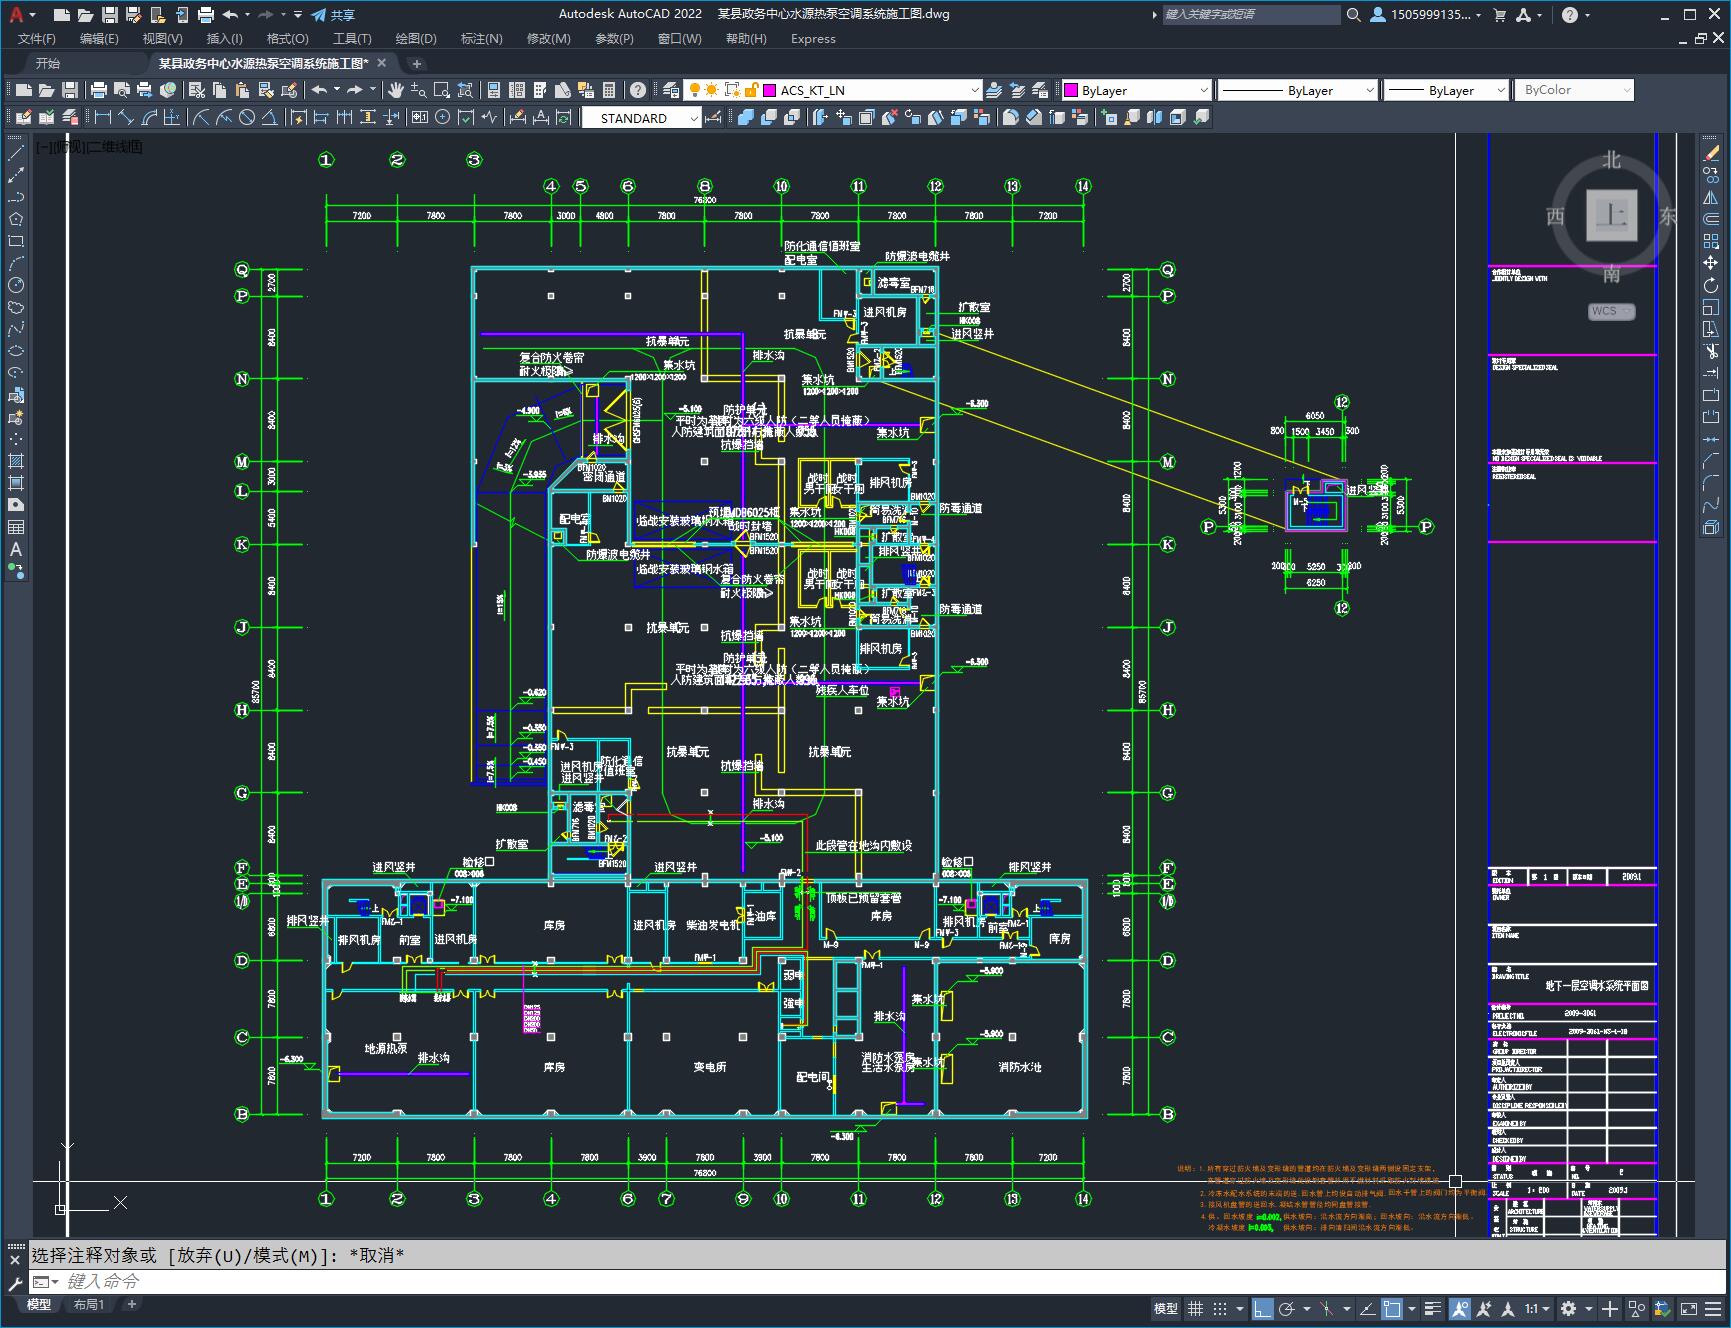The width and height of the screenshot is (1731, 1328).
Task: Toggle object snap in status bar
Action: (1391, 1308)
